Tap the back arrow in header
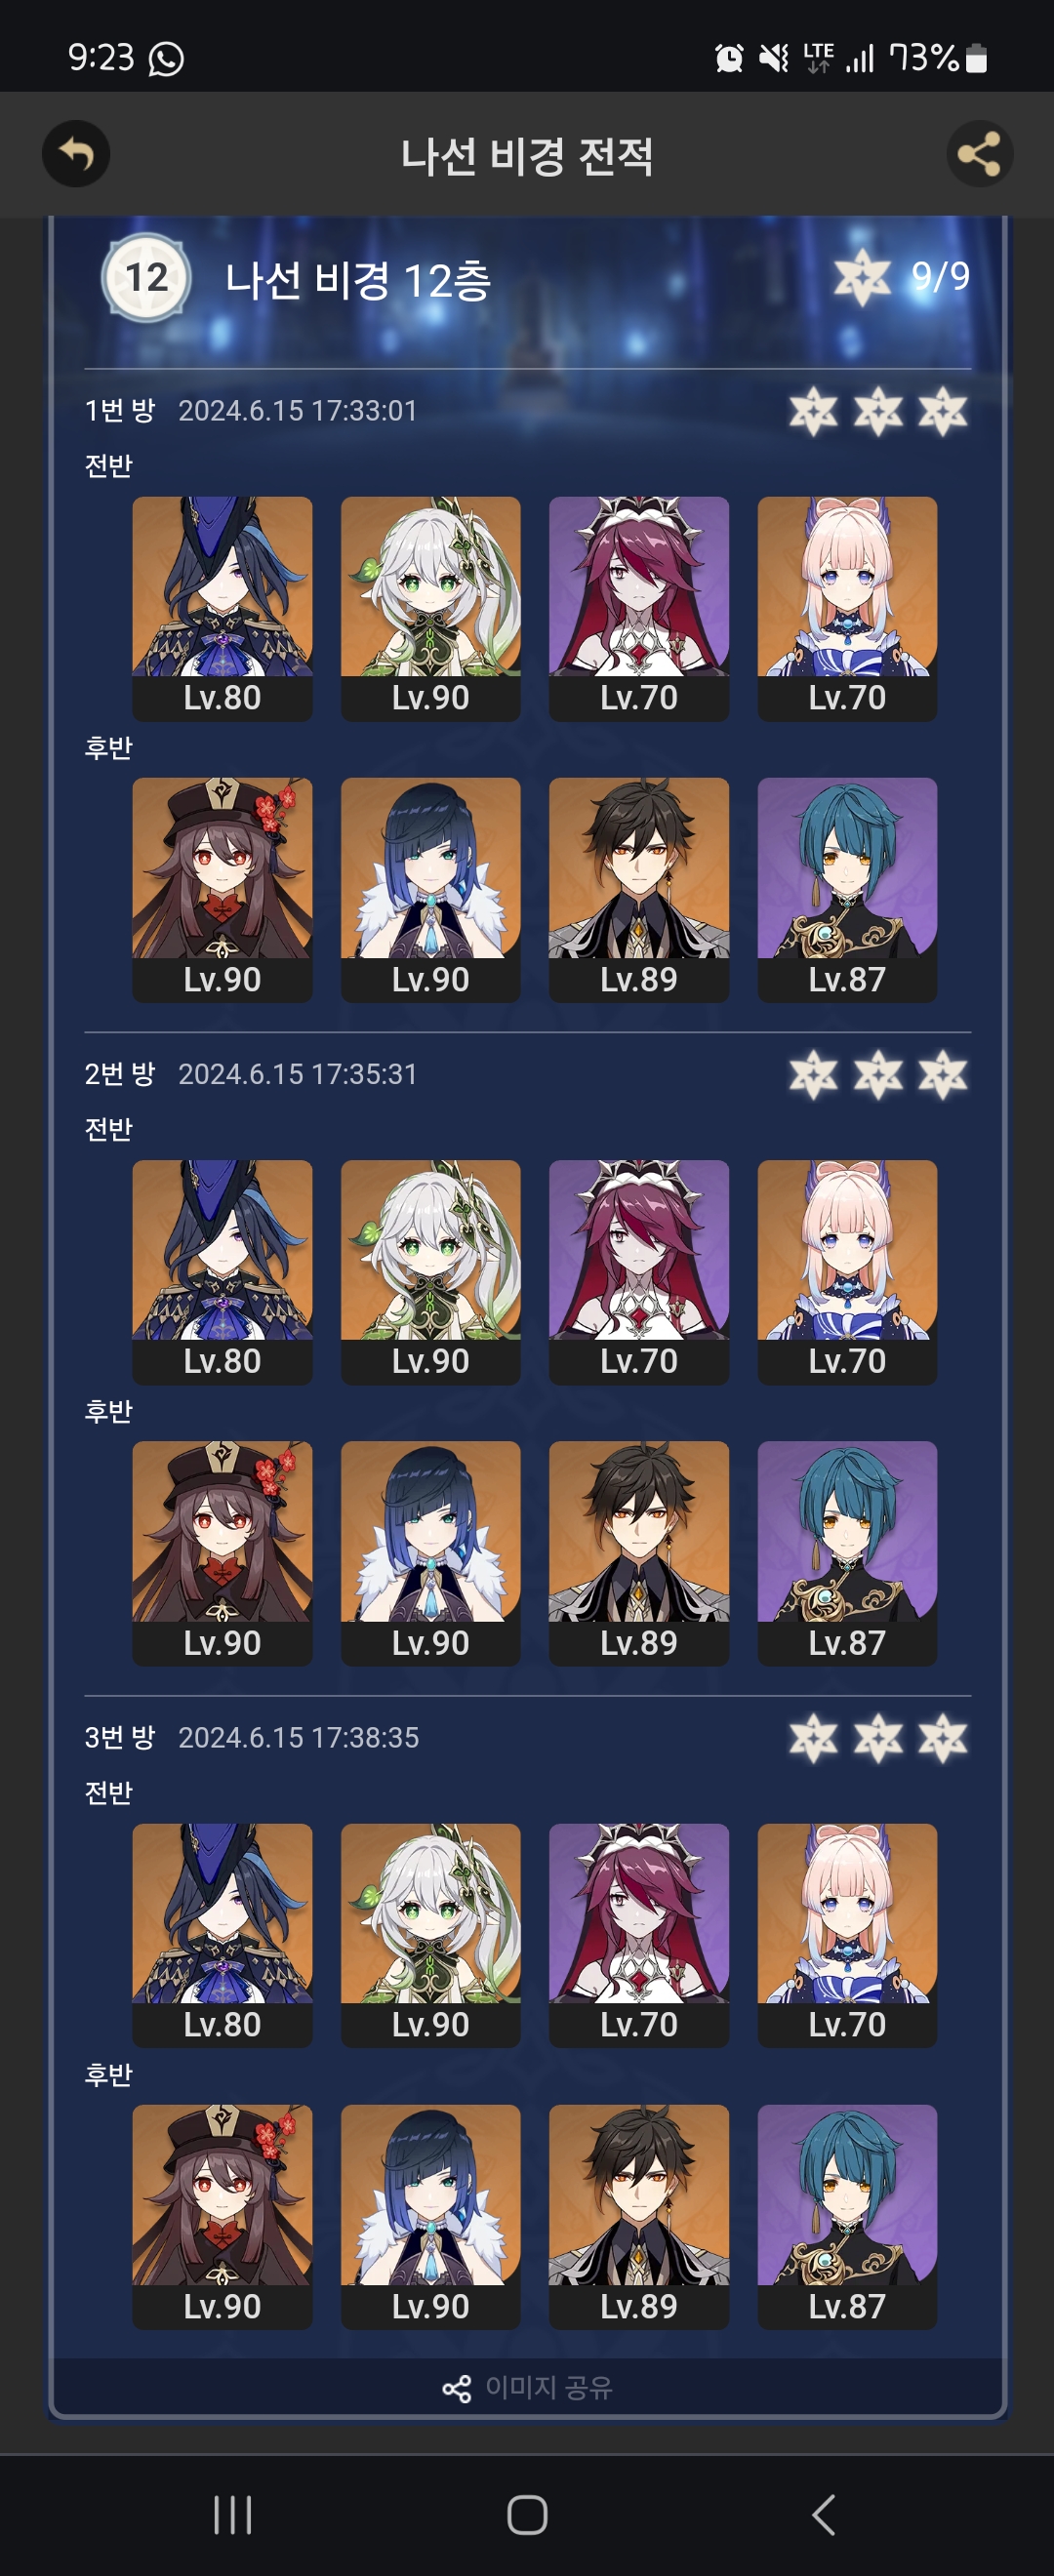The height and width of the screenshot is (2576, 1054). [76, 154]
